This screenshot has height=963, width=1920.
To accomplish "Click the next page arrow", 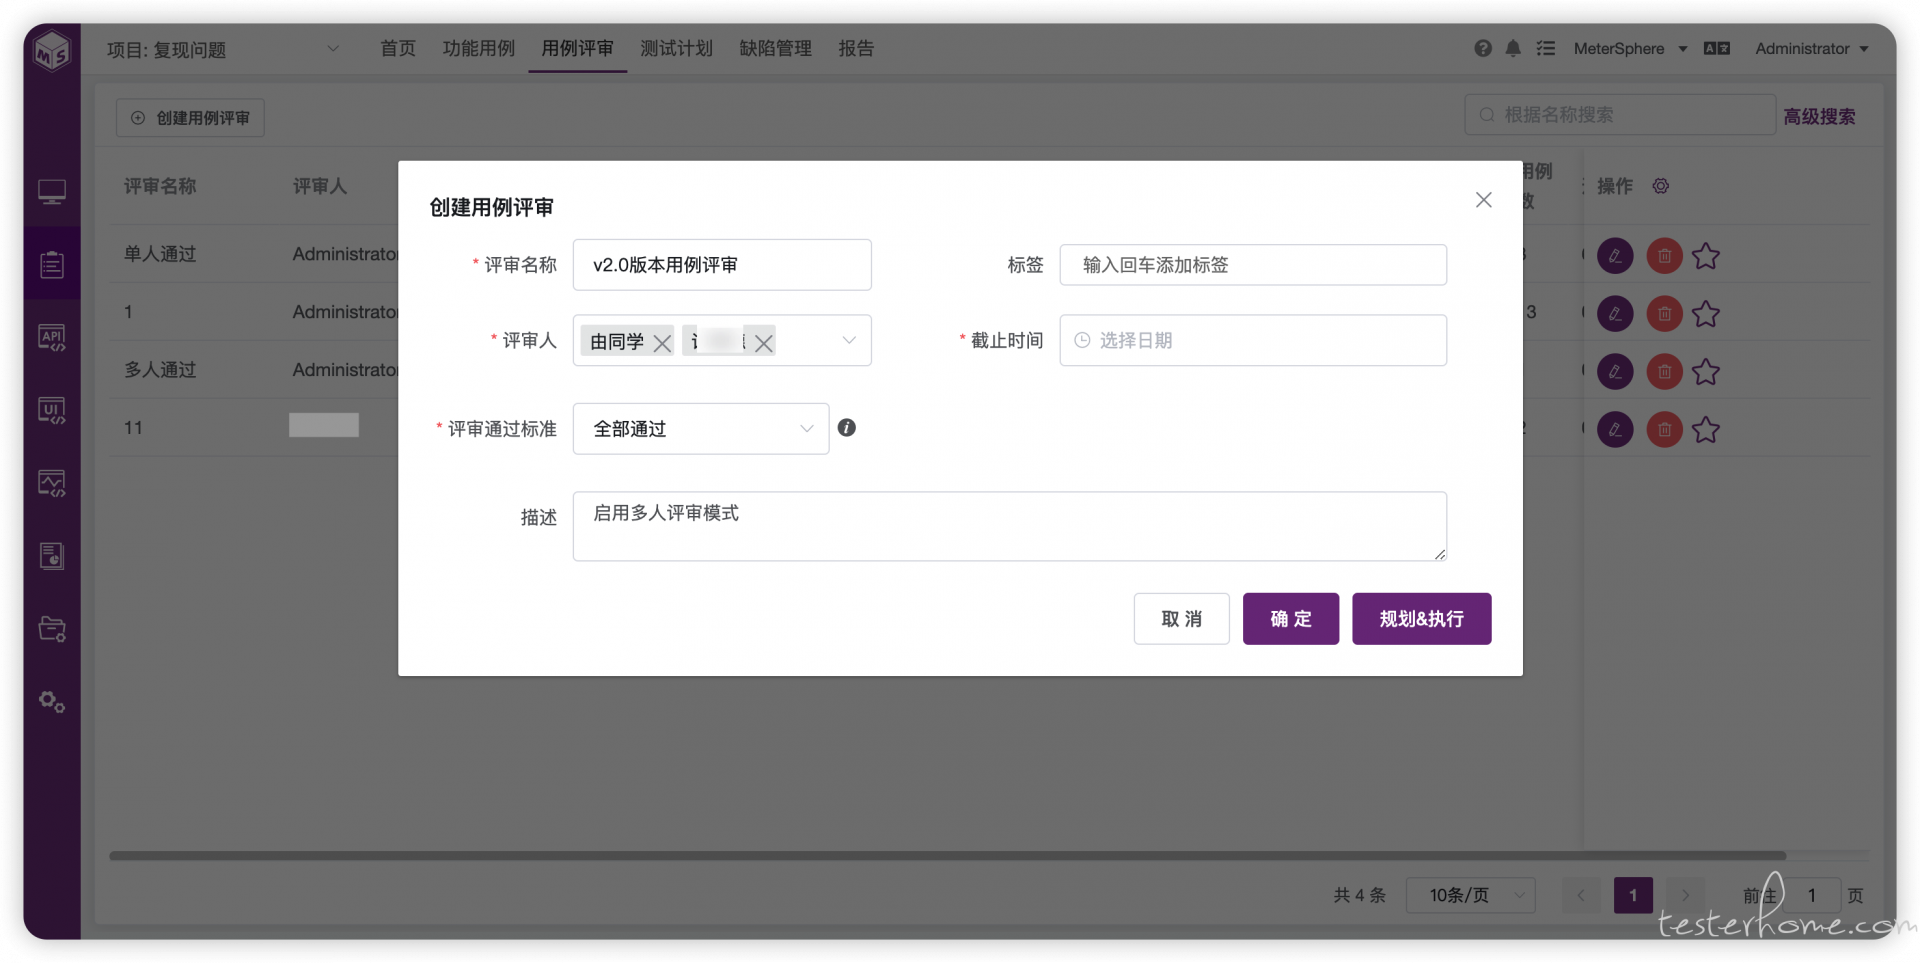I will (x=1685, y=895).
